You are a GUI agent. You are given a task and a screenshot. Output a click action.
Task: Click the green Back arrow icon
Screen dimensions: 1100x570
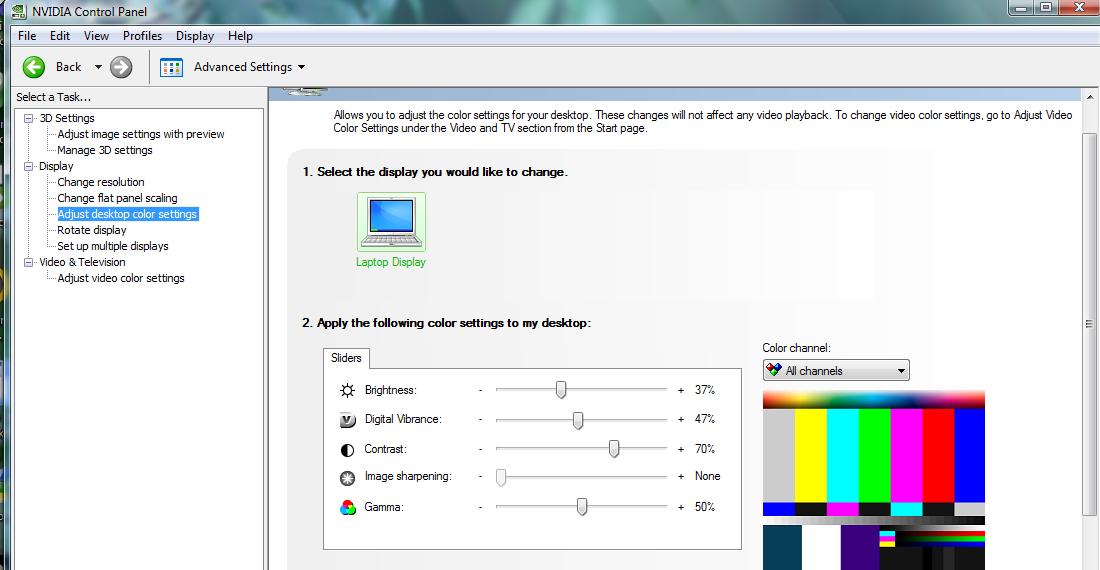tap(34, 67)
